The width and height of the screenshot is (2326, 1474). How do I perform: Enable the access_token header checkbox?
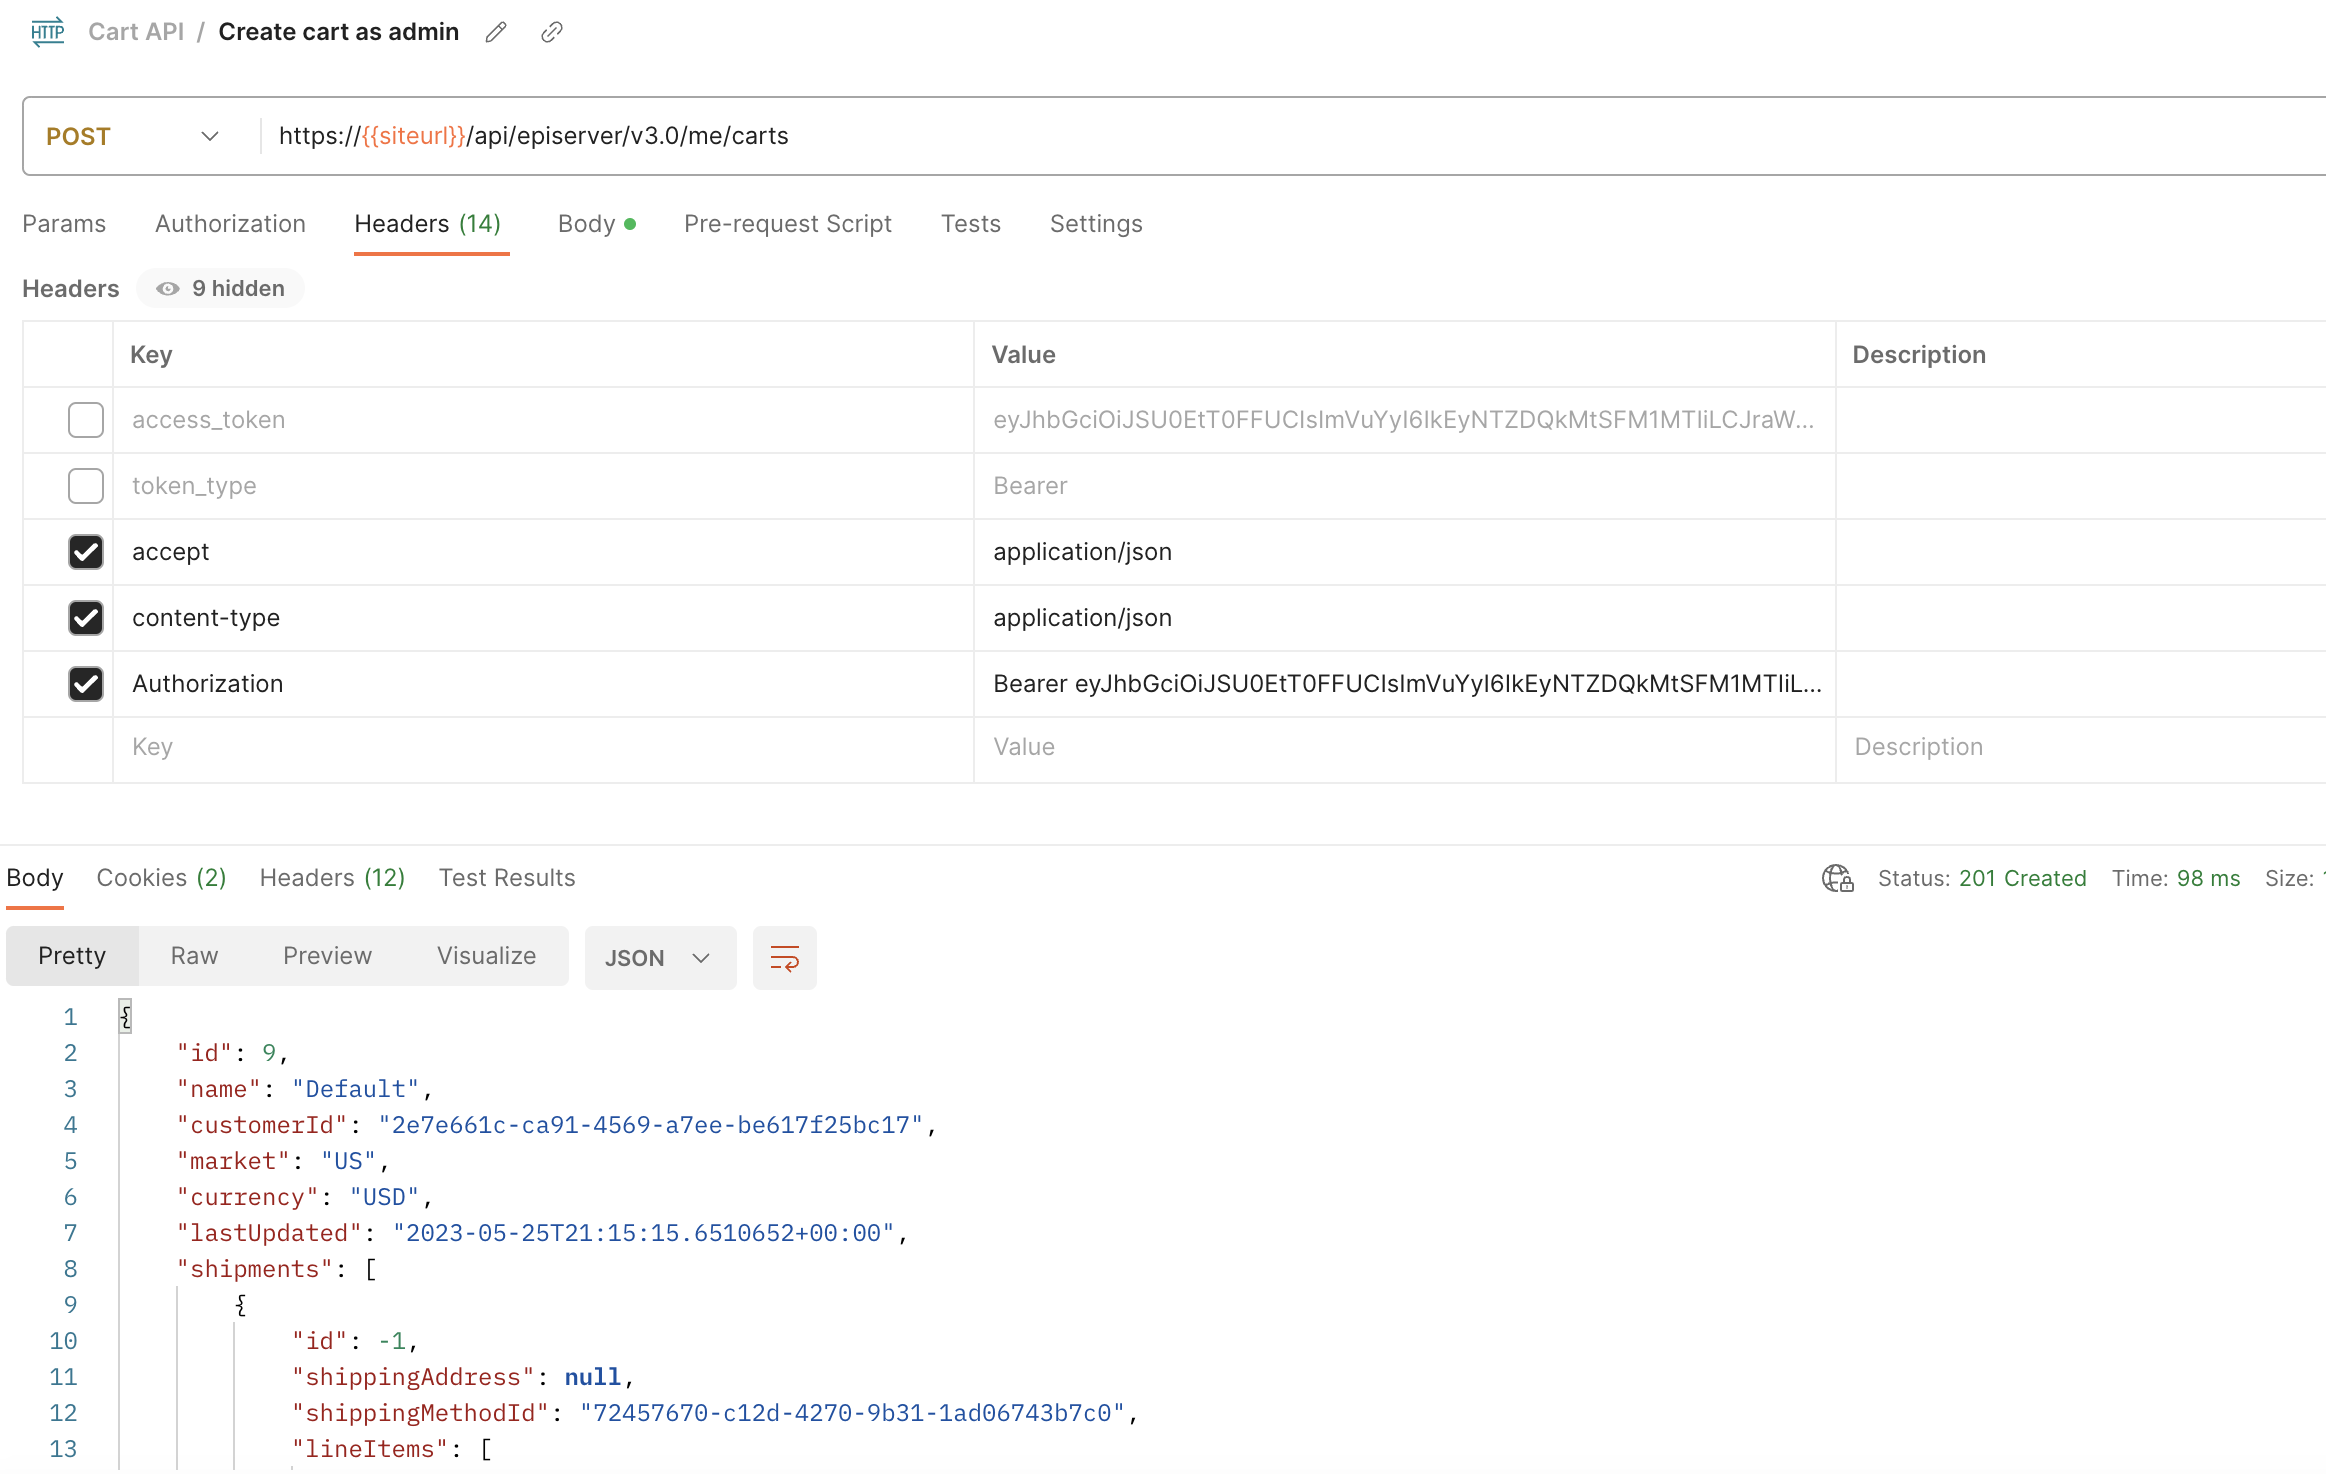(86, 420)
